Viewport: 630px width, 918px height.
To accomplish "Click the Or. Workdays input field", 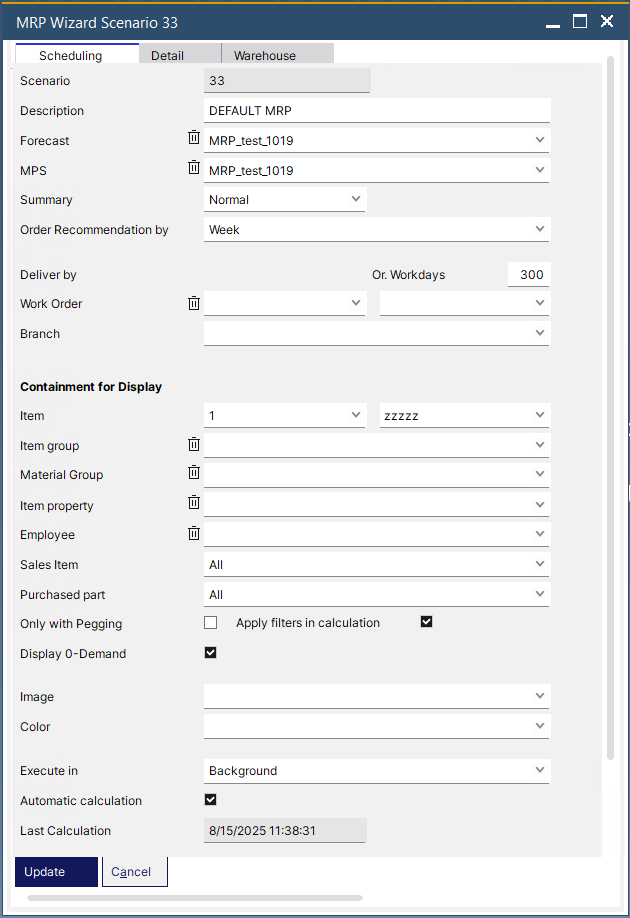I will (x=529, y=274).
